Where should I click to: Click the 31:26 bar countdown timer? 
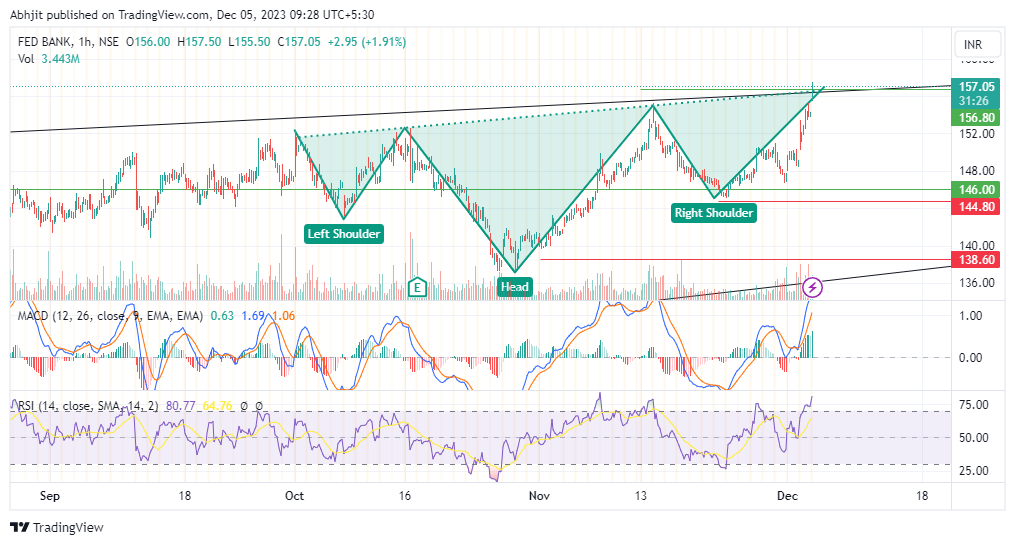(x=974, y=101)
